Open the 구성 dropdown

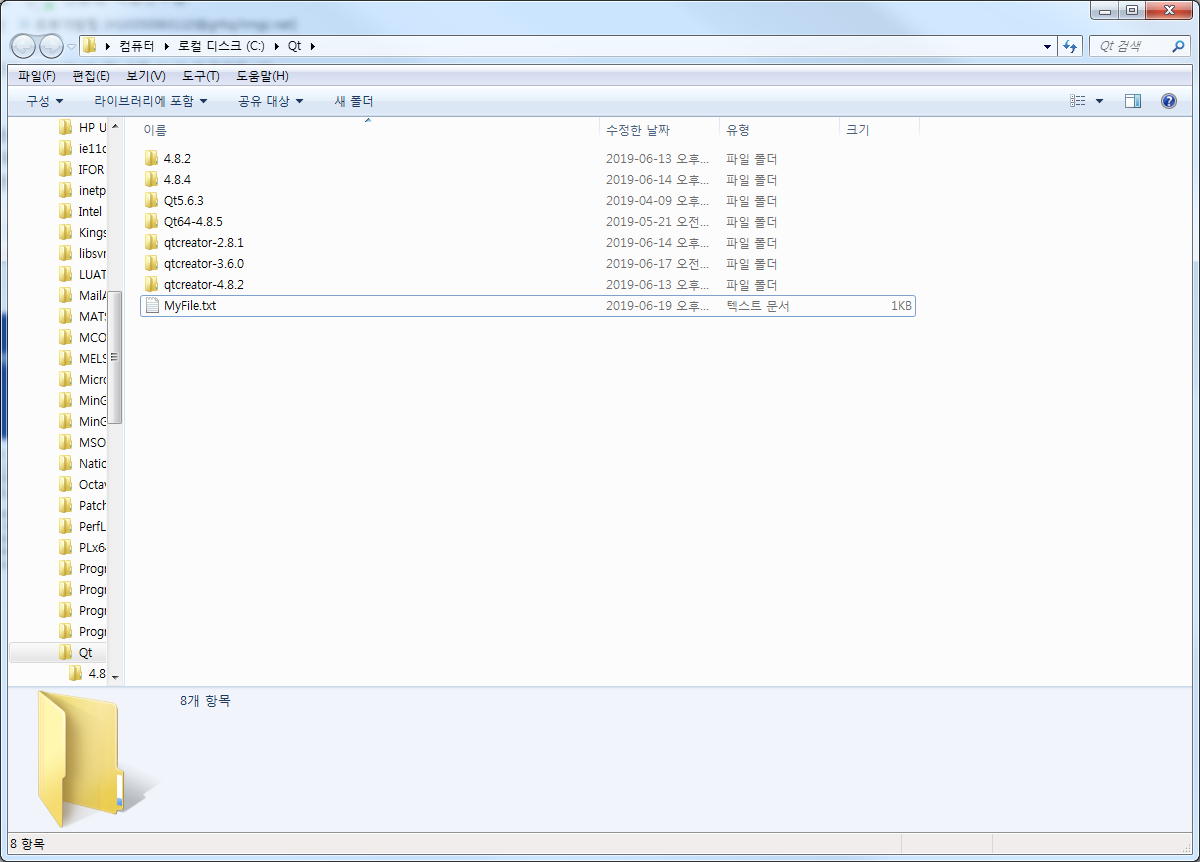click(x=45, y=101)
